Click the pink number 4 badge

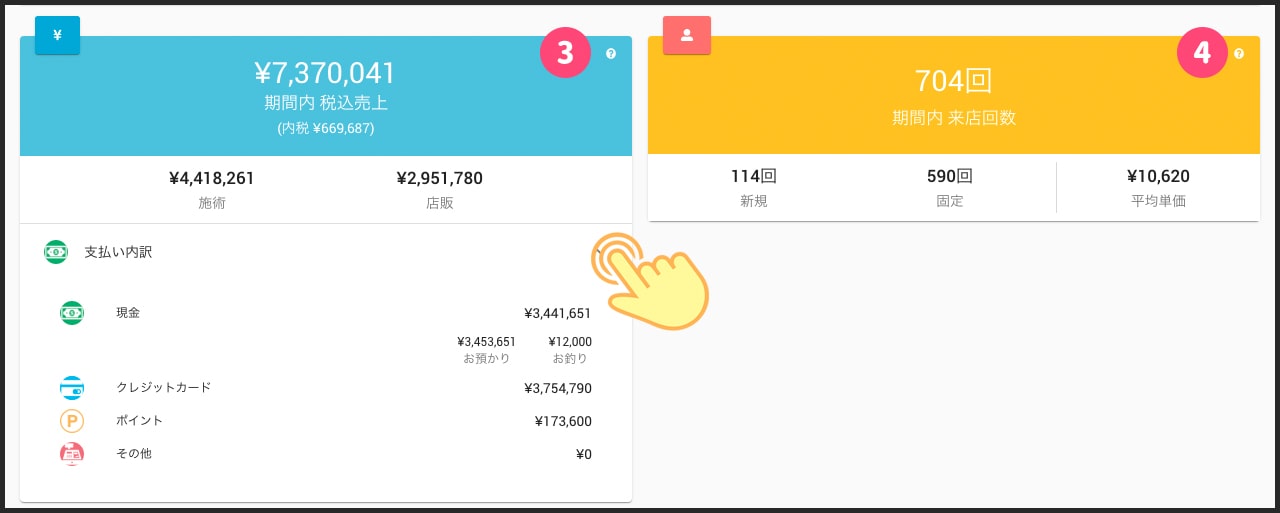tap(1202, 53)
